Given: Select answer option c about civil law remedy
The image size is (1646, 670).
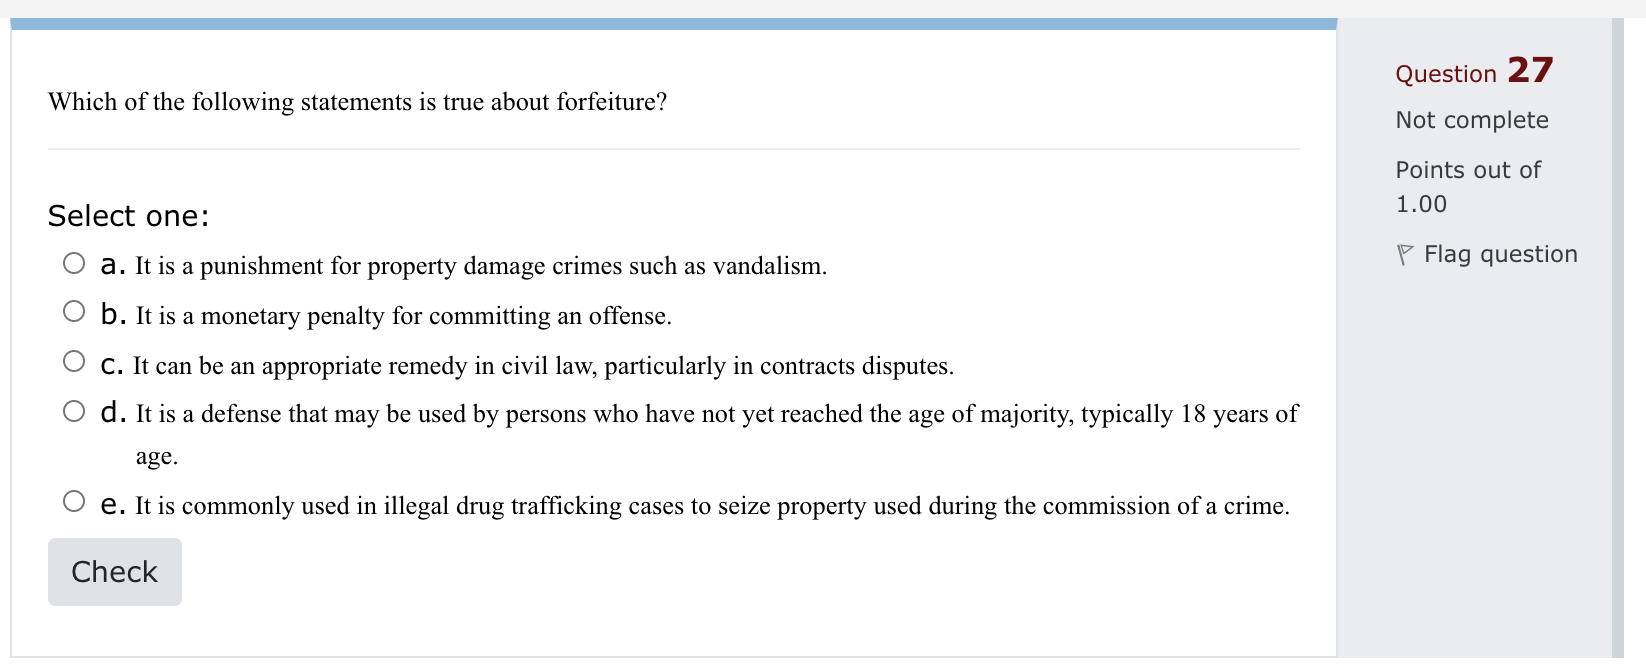Looking at the screenshot, I should point(74,360).
